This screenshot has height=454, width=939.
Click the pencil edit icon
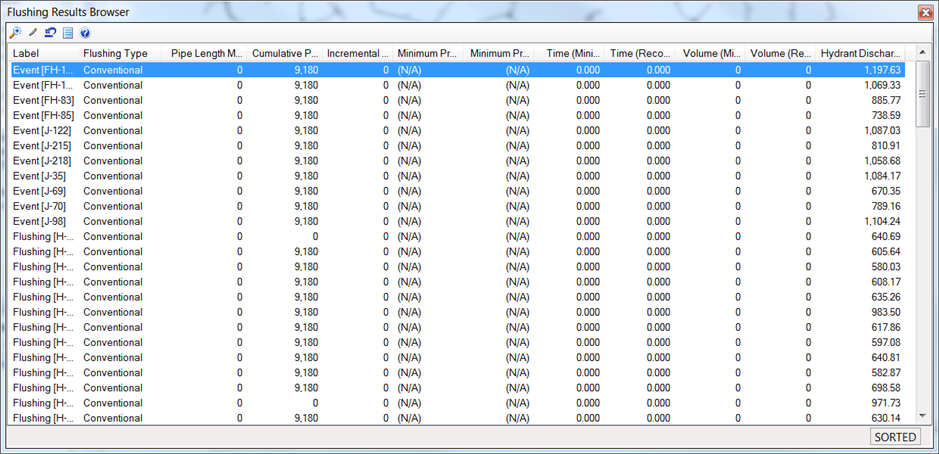(x=33, y=32)
